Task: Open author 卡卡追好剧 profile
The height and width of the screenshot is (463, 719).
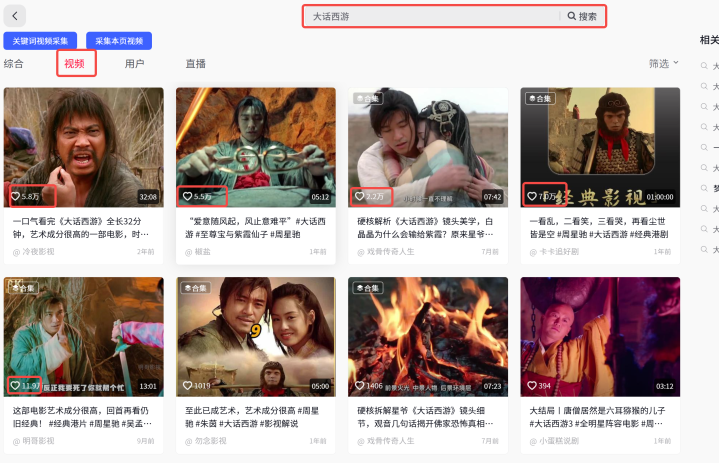Action: [x=554, y=252]
